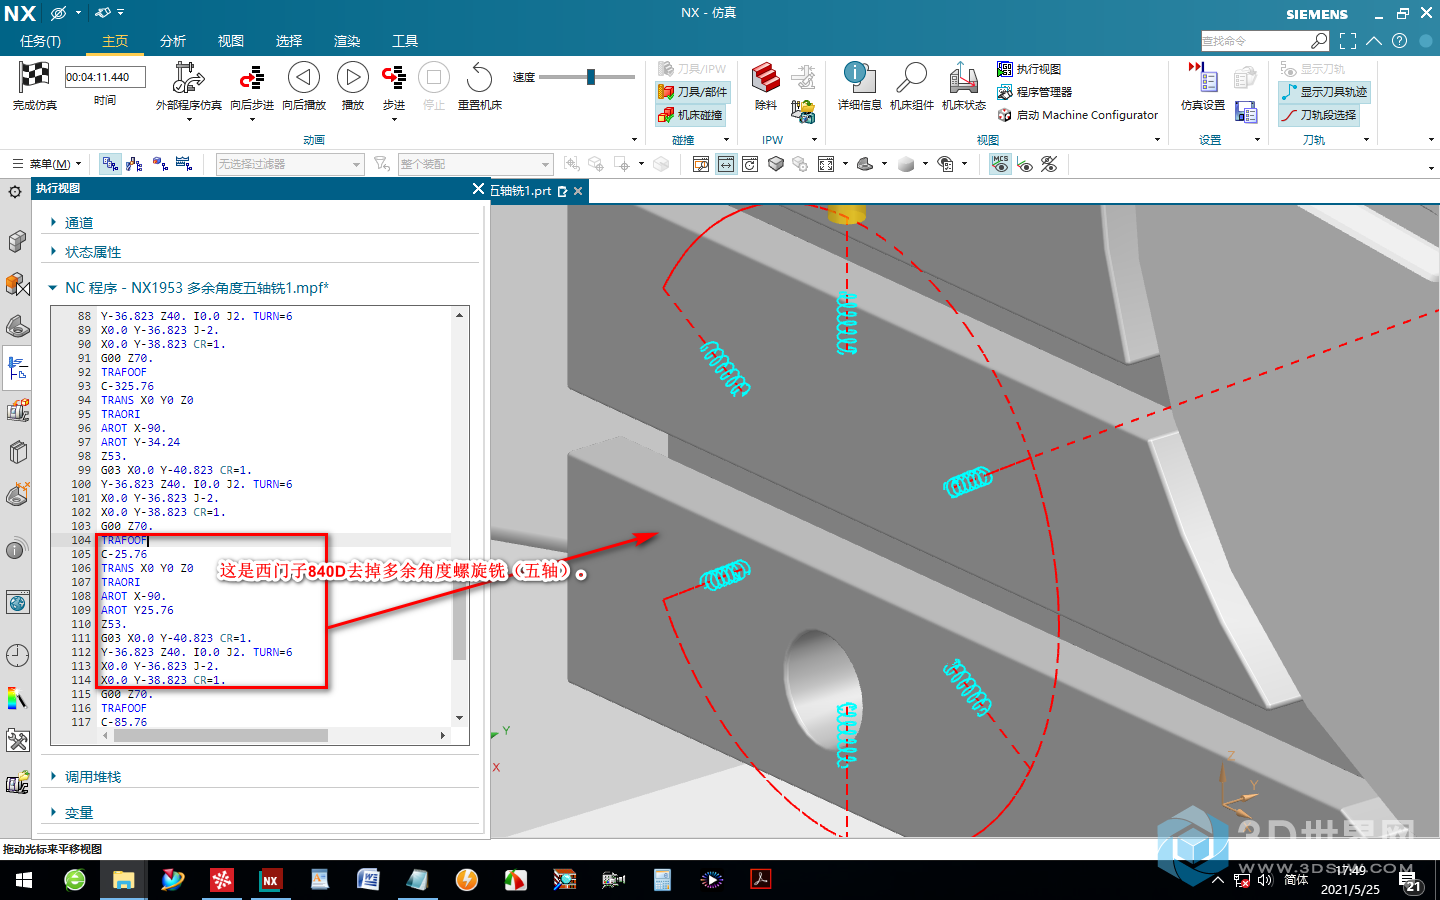Open 仿真设置 simulation settings
This screenshot has height=900, width=1440.
pyautogui.click(x=1203, y=77)
